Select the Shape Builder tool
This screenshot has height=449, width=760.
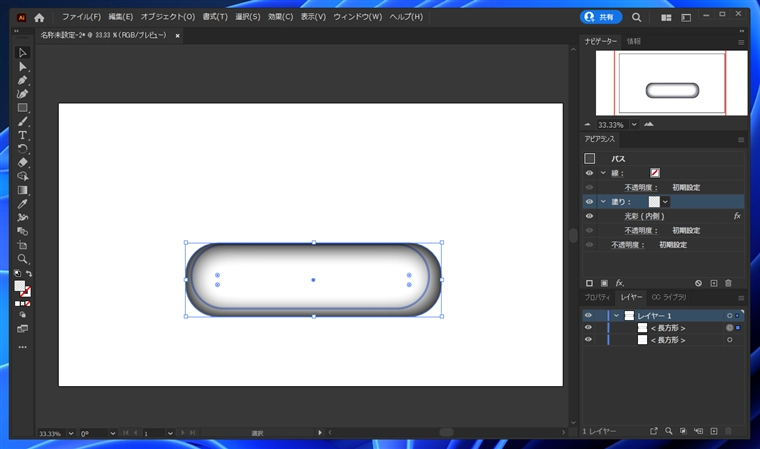coord(22,176)
